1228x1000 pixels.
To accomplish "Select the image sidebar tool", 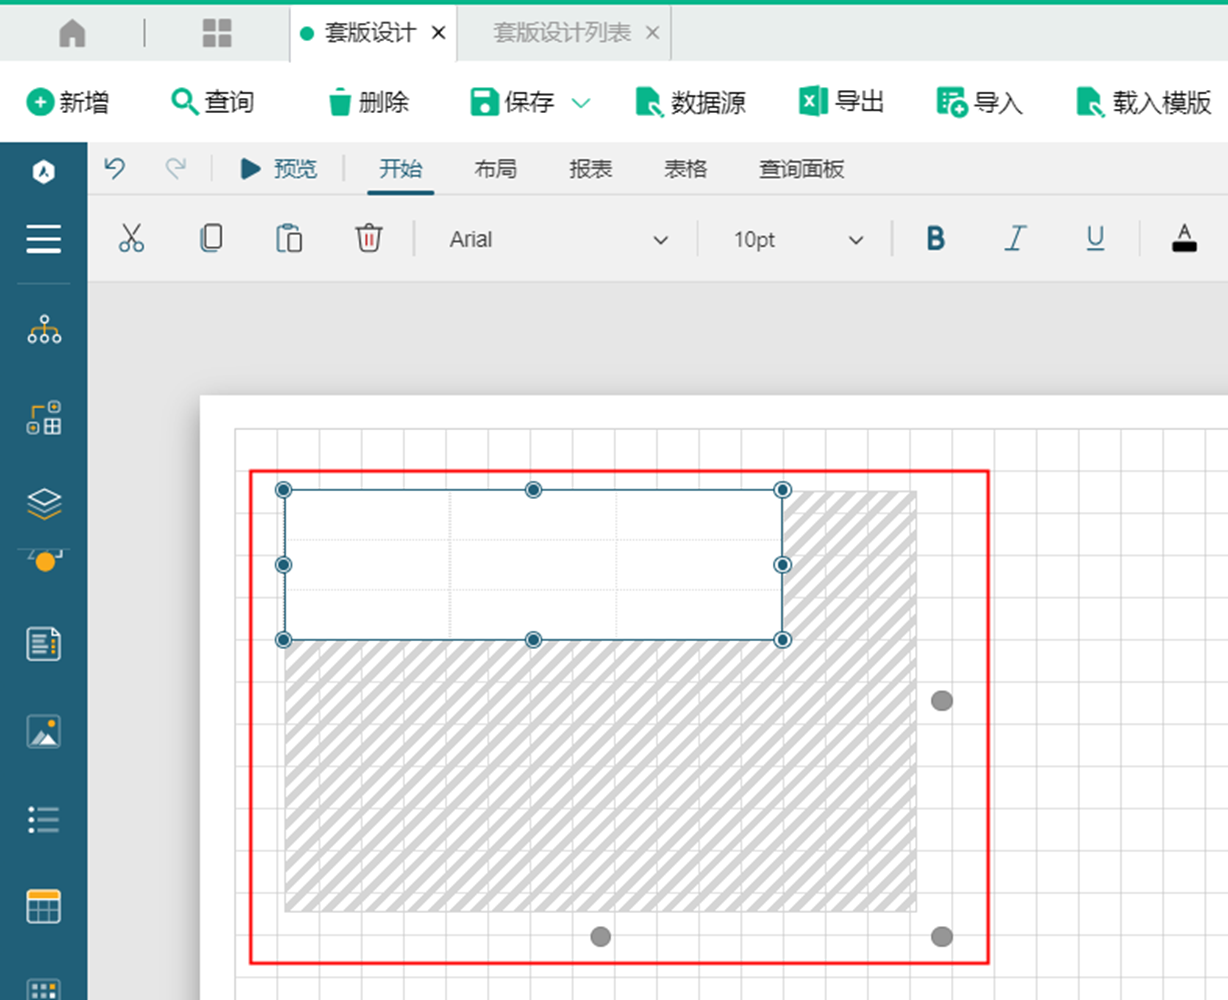I will pos(44,732).
